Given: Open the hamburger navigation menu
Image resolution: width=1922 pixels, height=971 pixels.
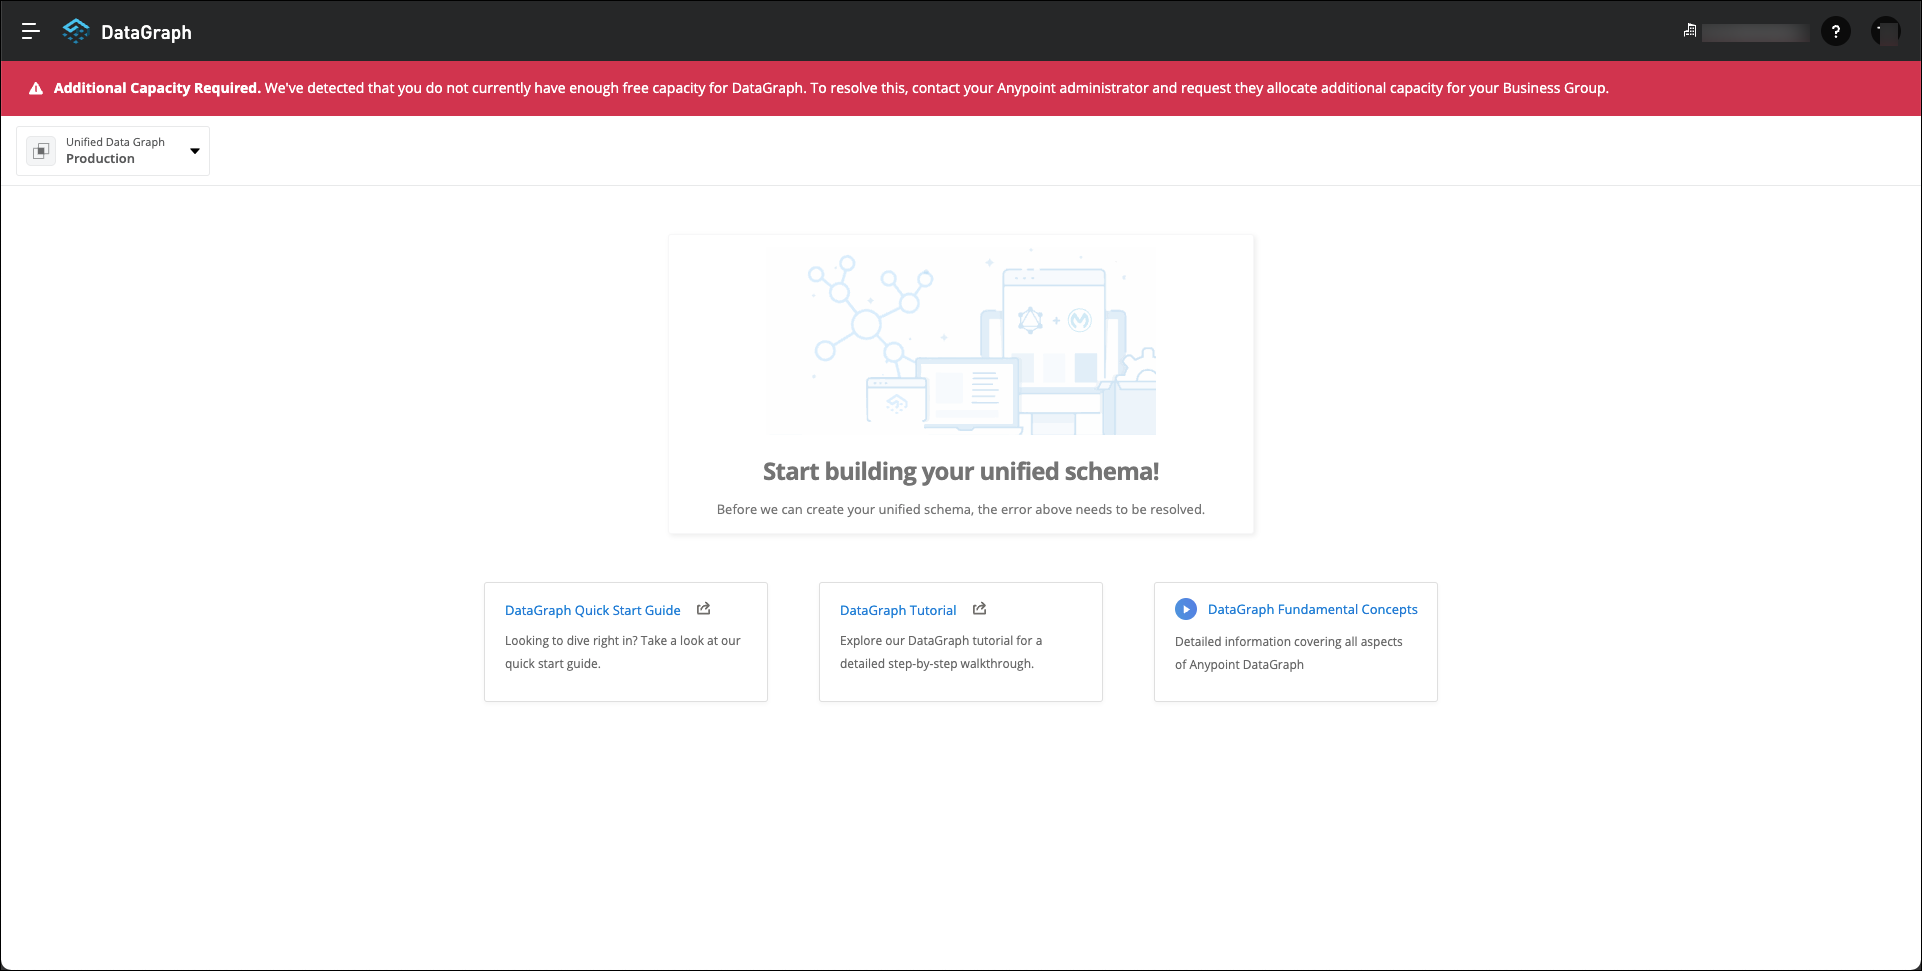Looking at the screenshot, I should [x=31, y=32].
